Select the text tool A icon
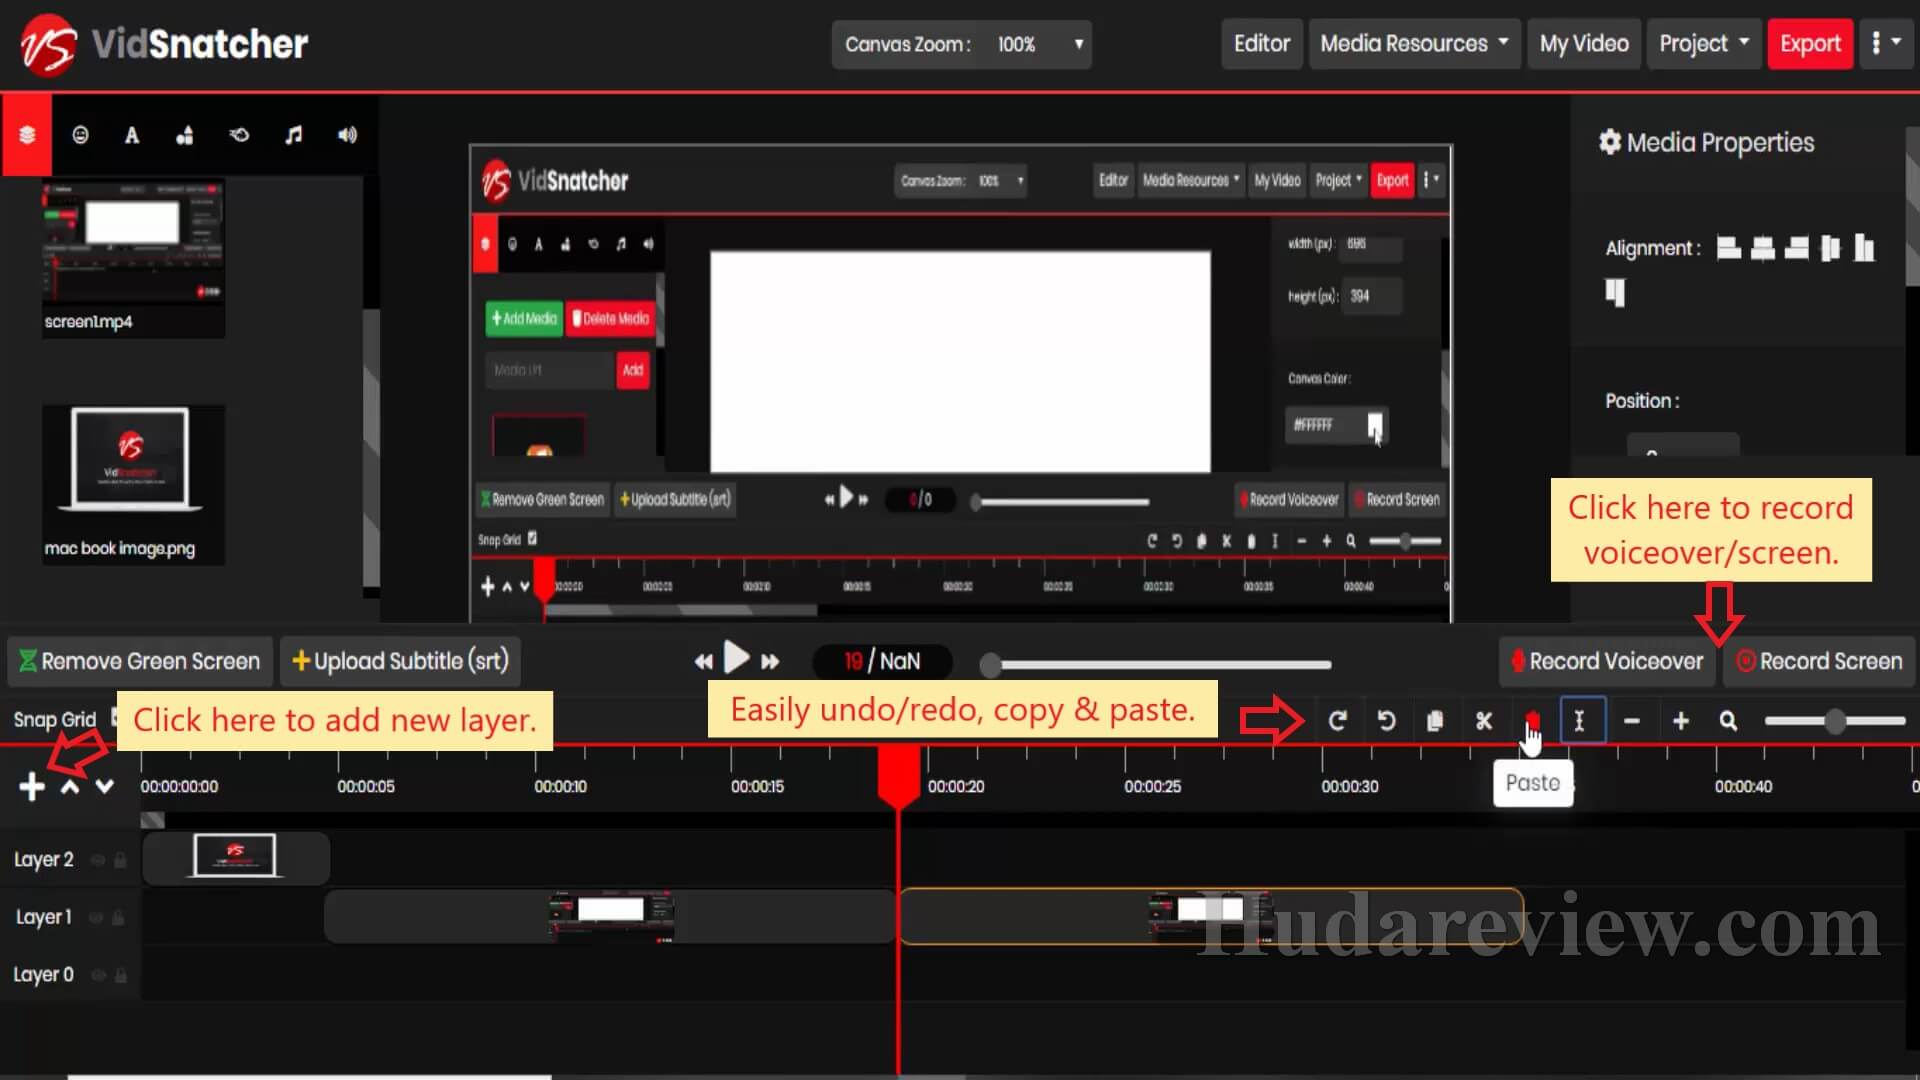The width and height of the screenshot is (1920, 1080). [132, 135]
